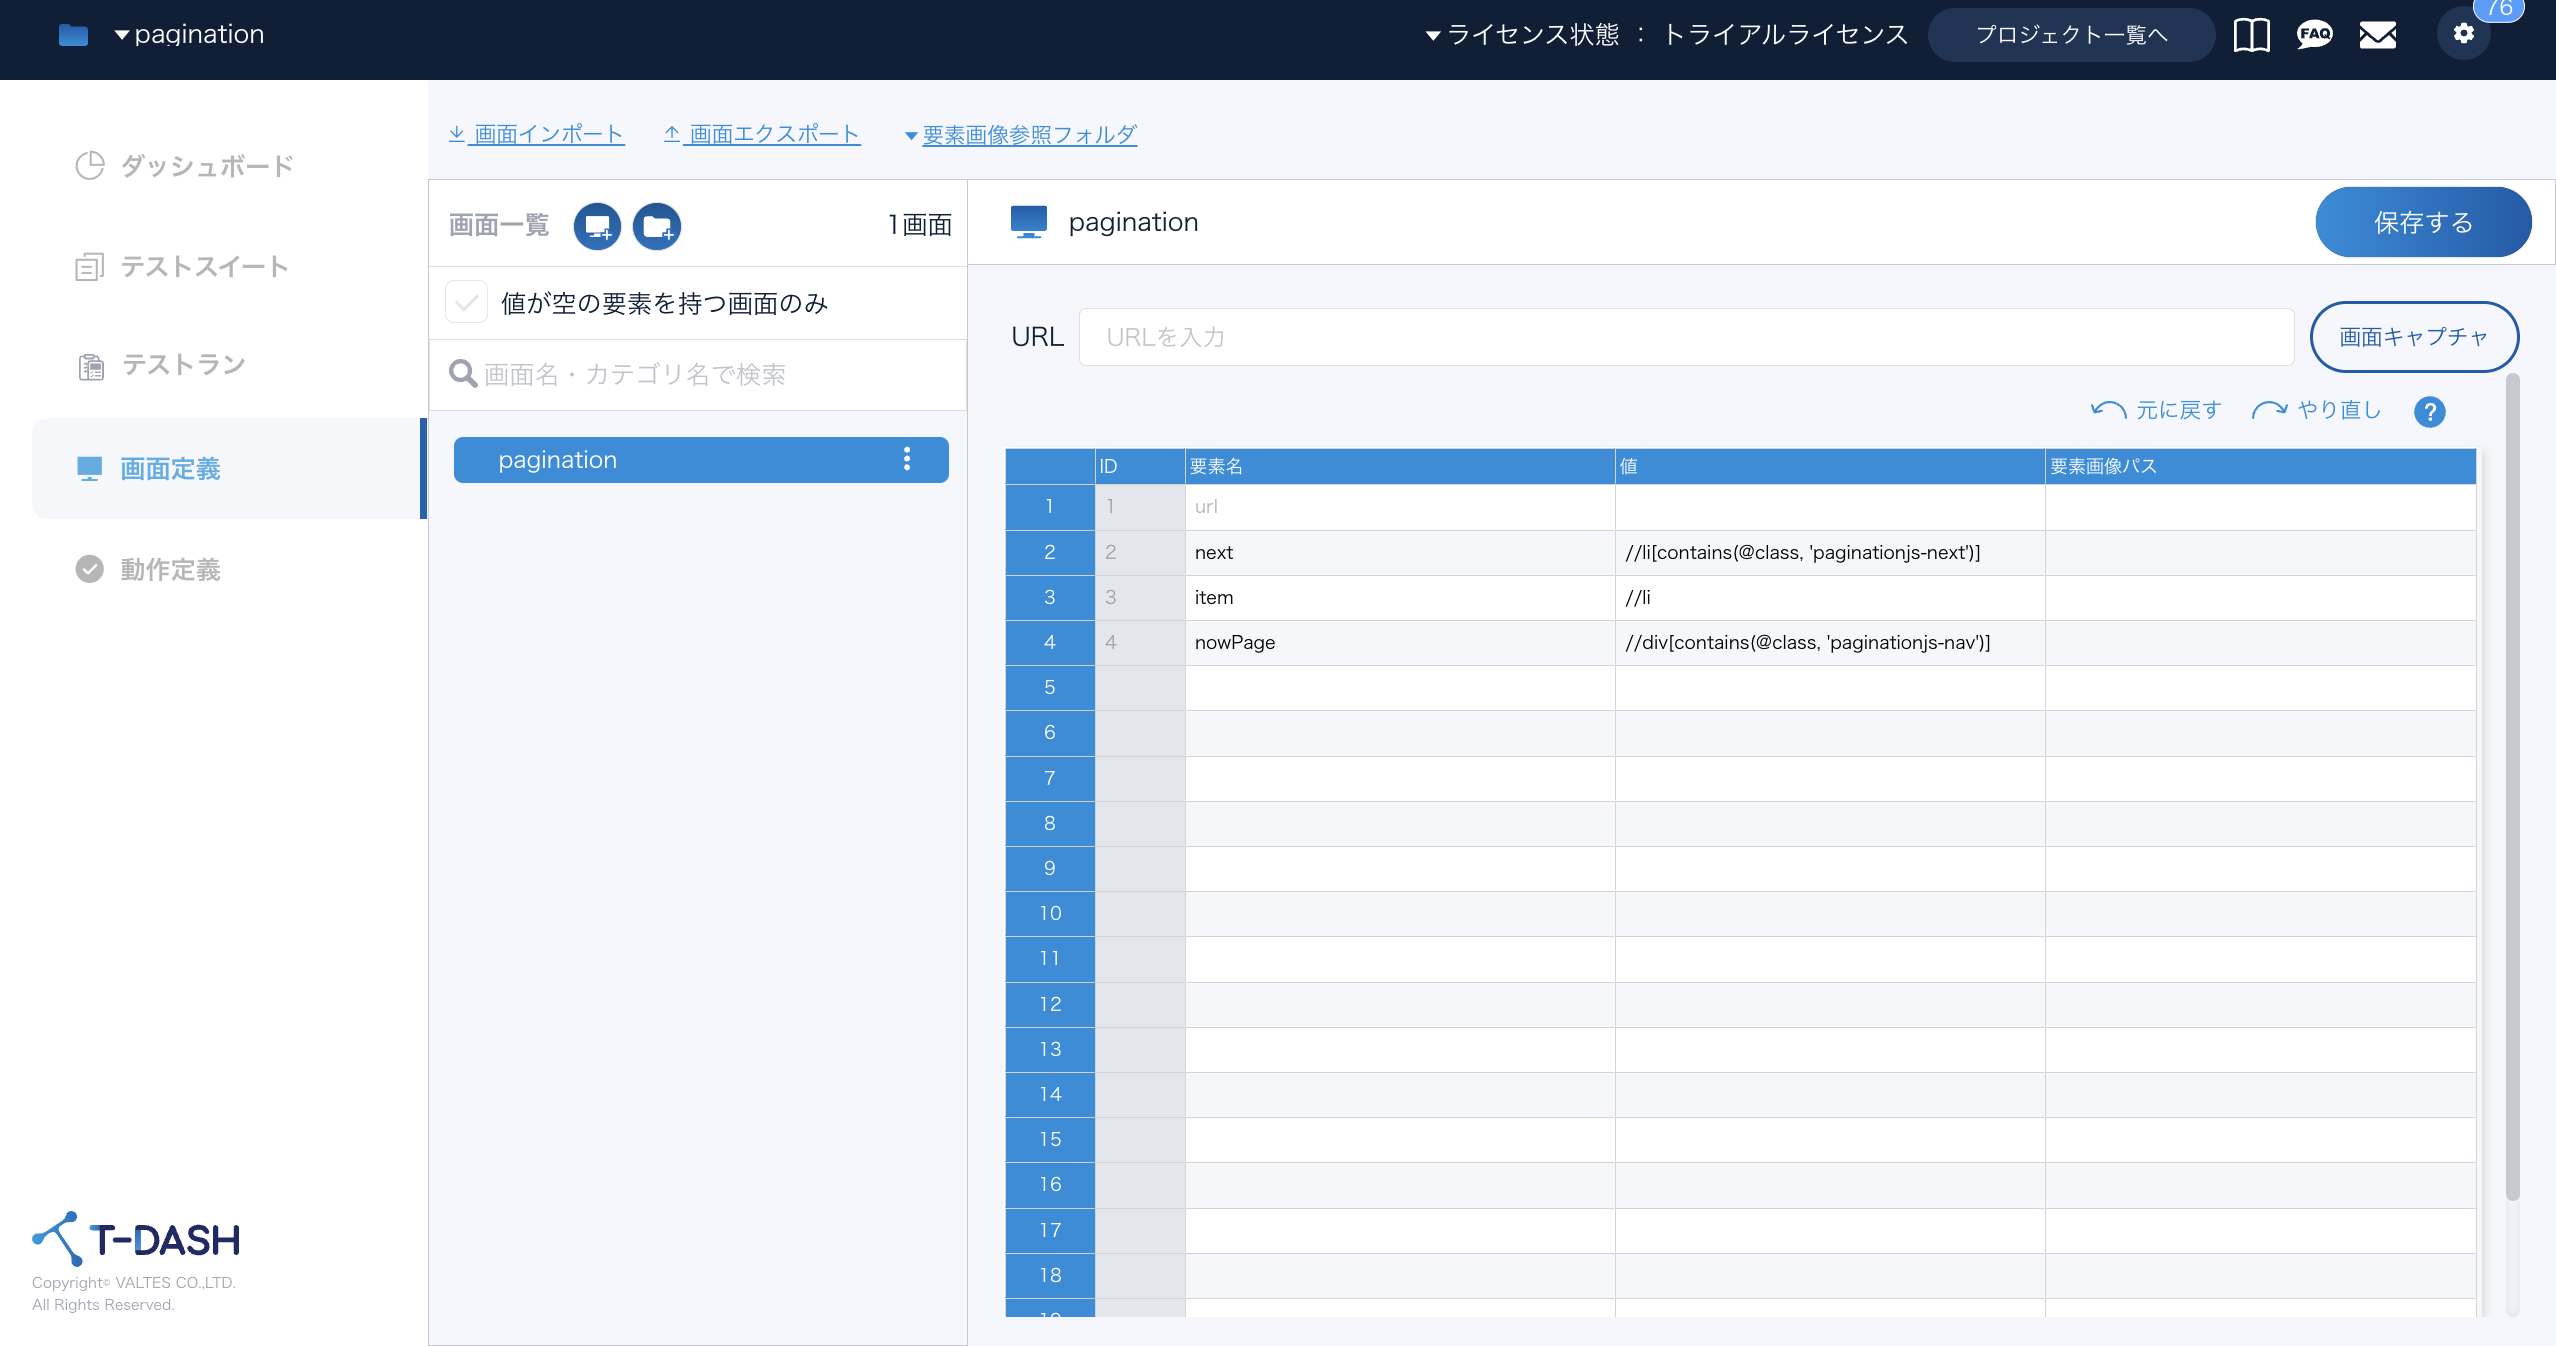Open pagination screen three-dot menu
Screen dimensions: 2556x1346
pyautogui.click(x=906, y=459)
